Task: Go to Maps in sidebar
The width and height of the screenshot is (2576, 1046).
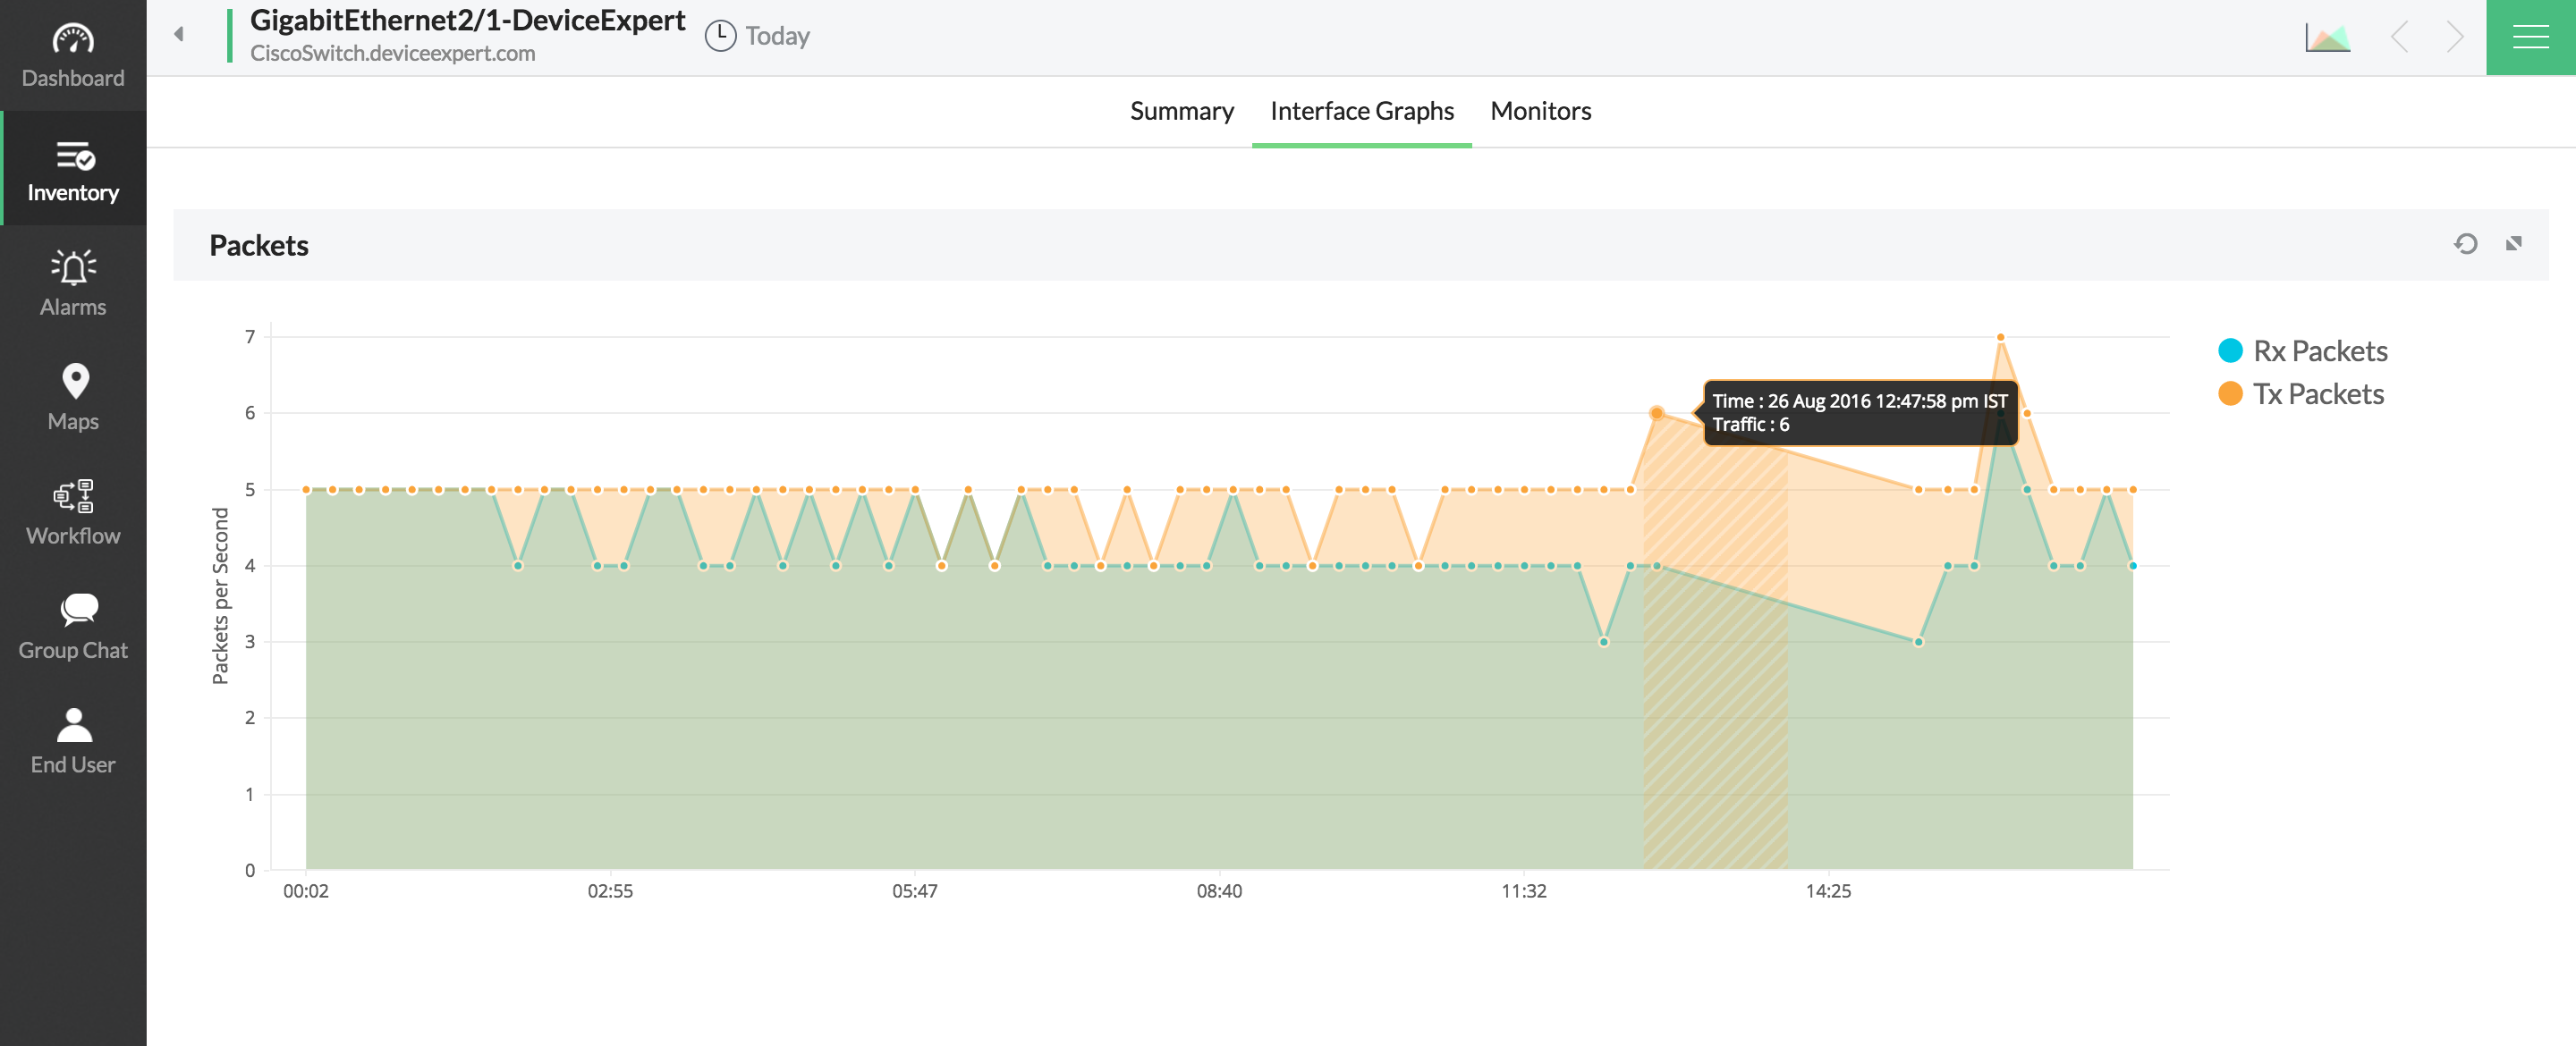Action: point(73,398)
